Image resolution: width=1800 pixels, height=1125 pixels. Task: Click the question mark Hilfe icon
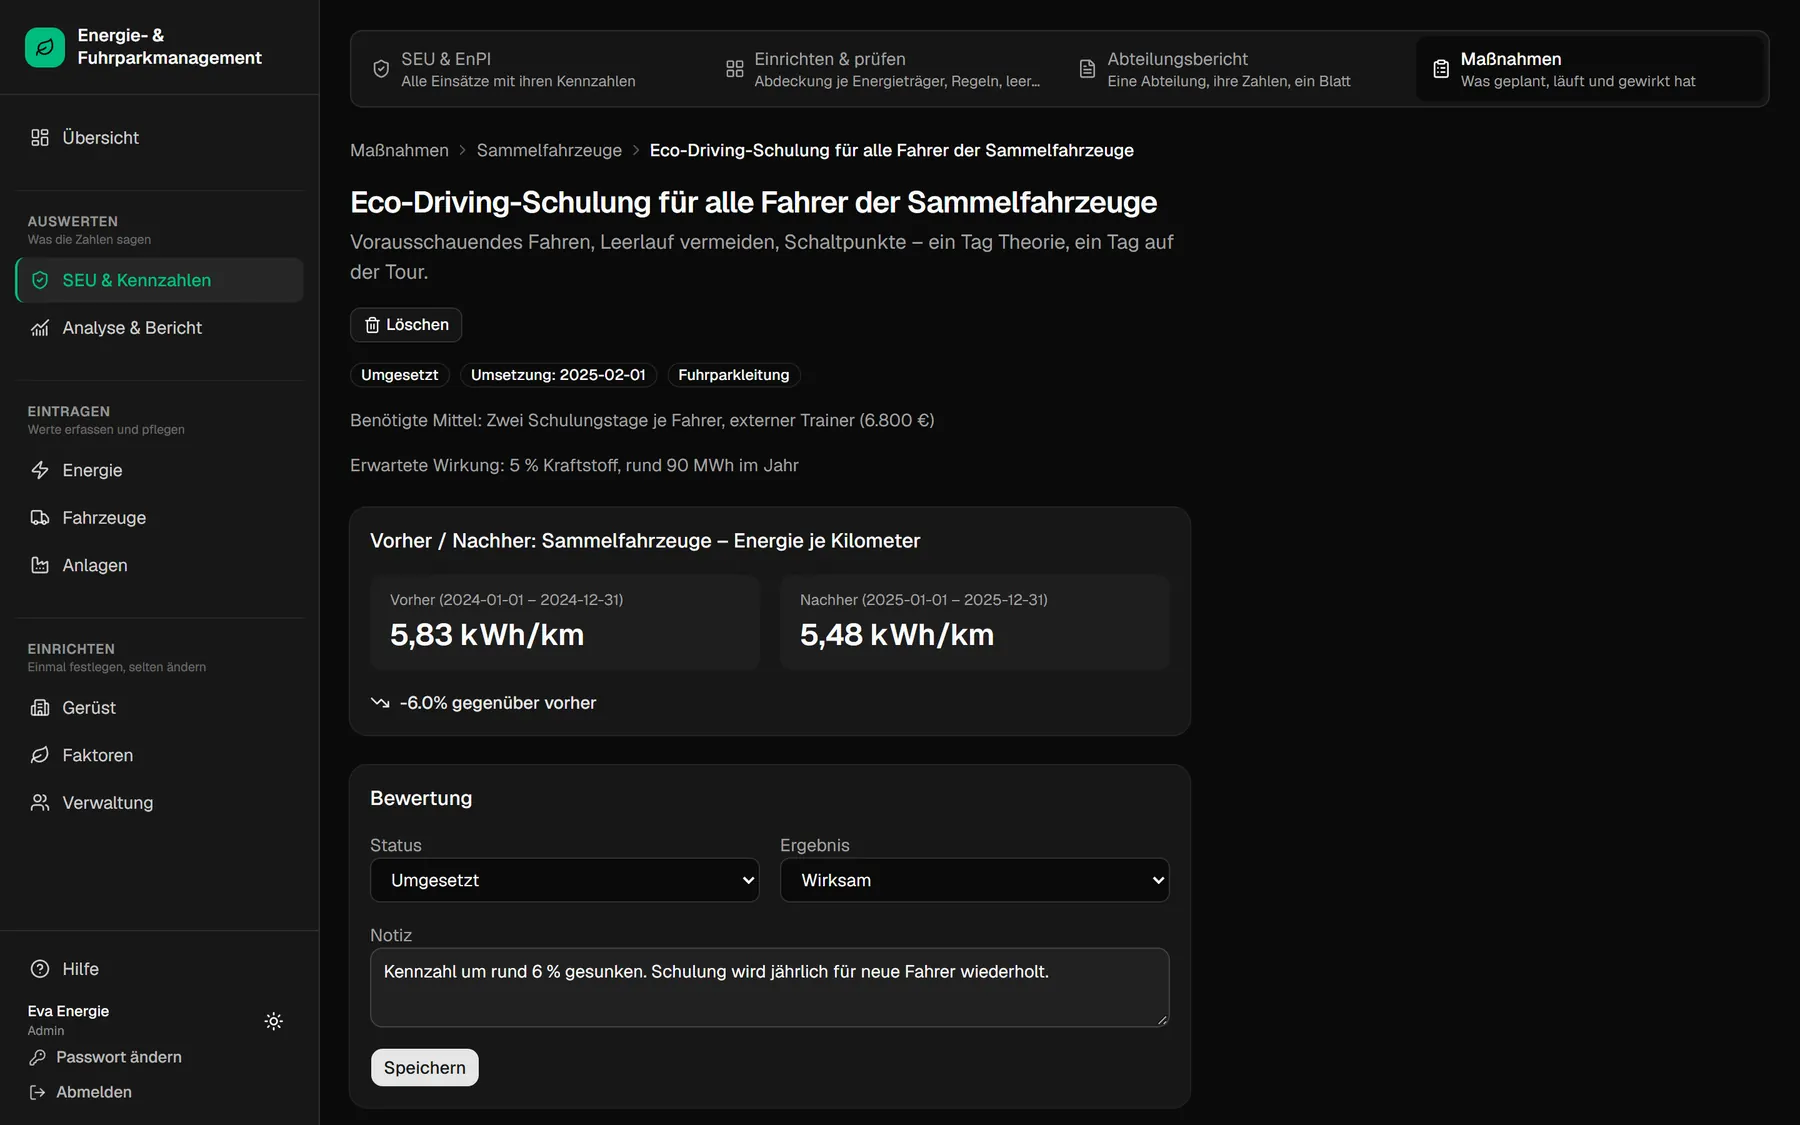coord(40,969)
